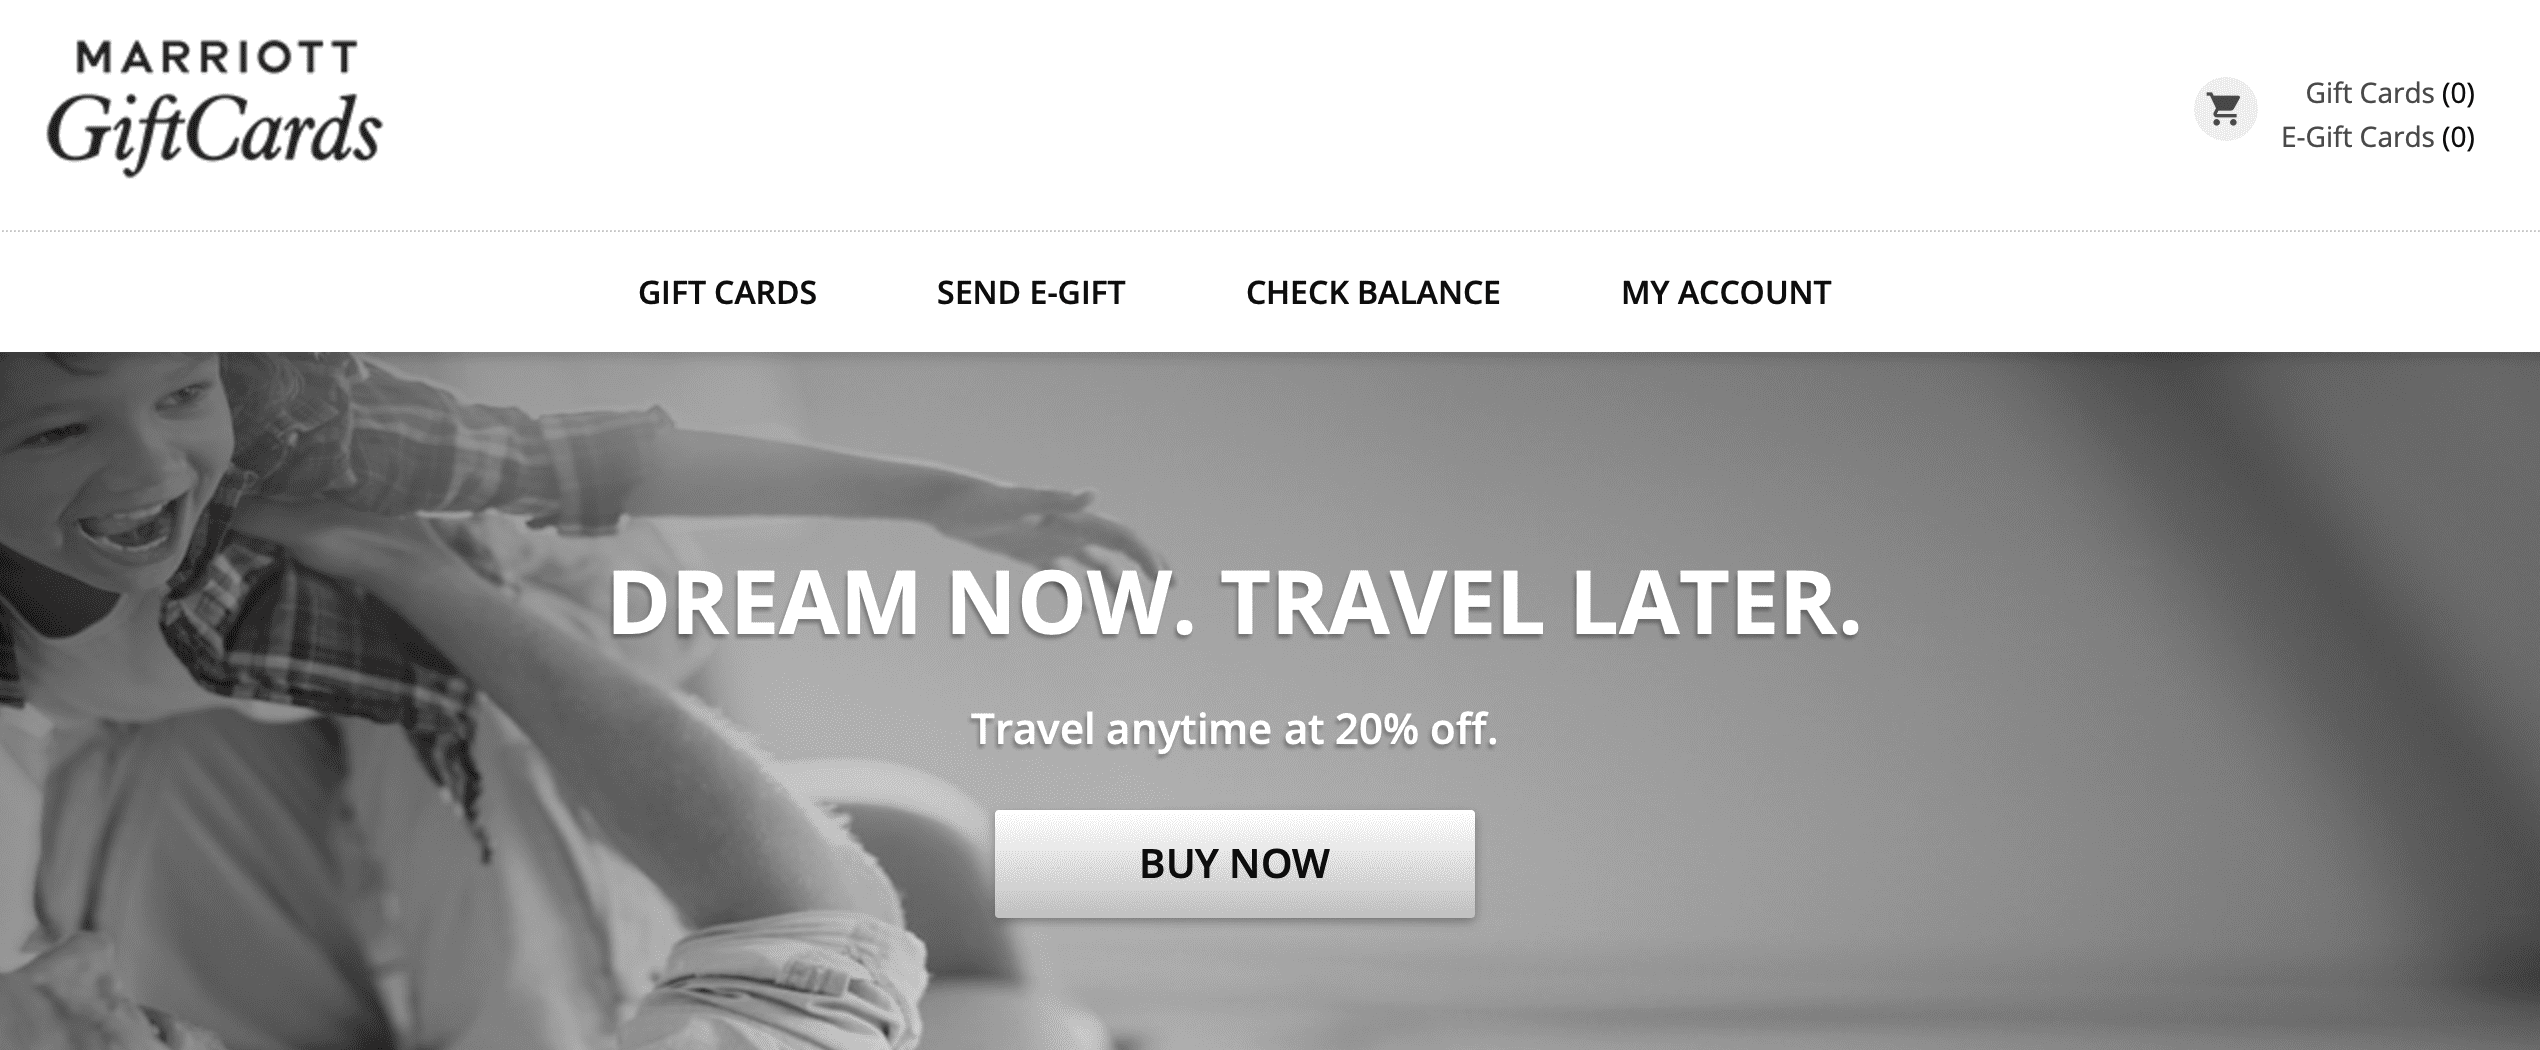Select SEND E-GIFT in navigation
This screenshot has width=2540, height=1050.
pyautogui.click(x=1031, y=293)
